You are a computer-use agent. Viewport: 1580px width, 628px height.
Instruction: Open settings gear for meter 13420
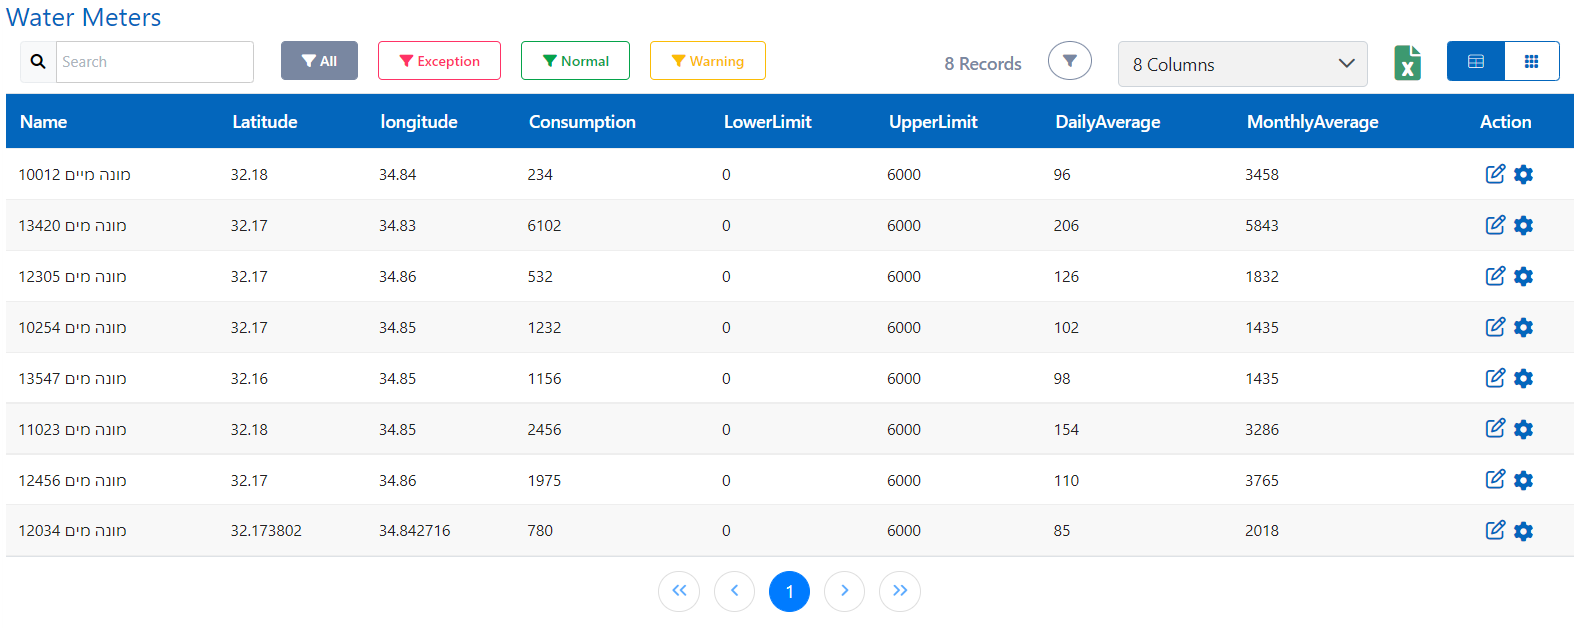tap(1523, 225)
